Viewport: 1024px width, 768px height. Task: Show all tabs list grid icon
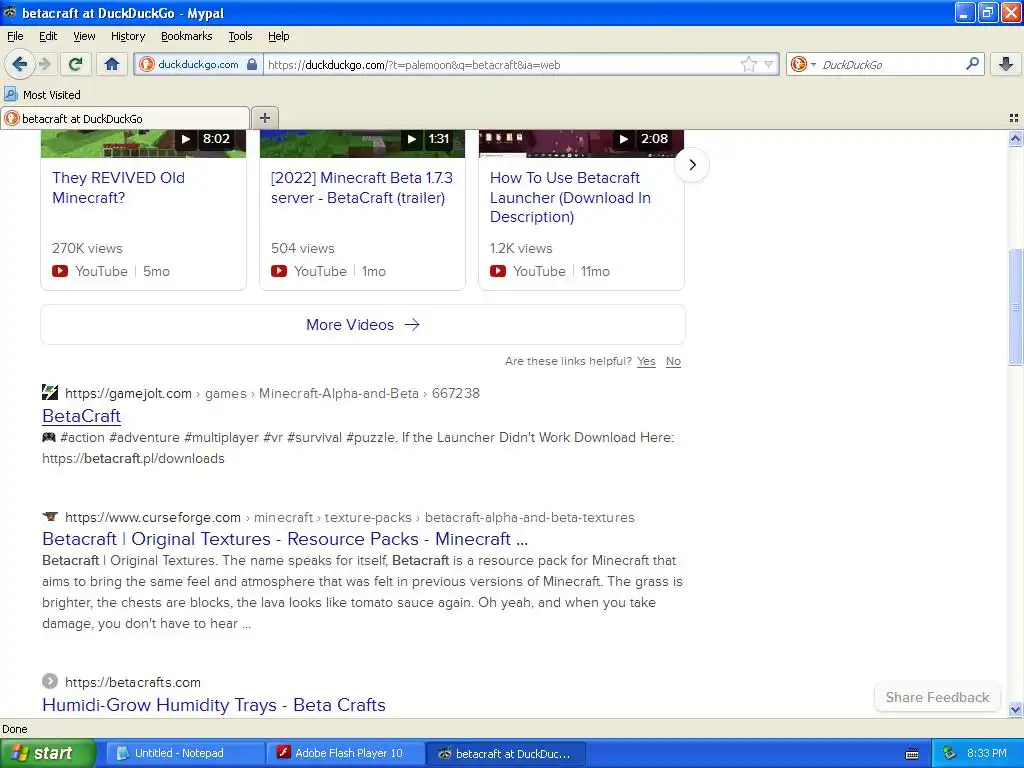click(1014, 118)
